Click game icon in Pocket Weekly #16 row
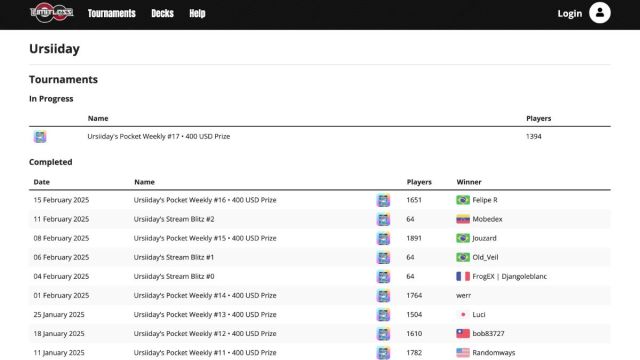The image size is (640, 360). [383, 200]
